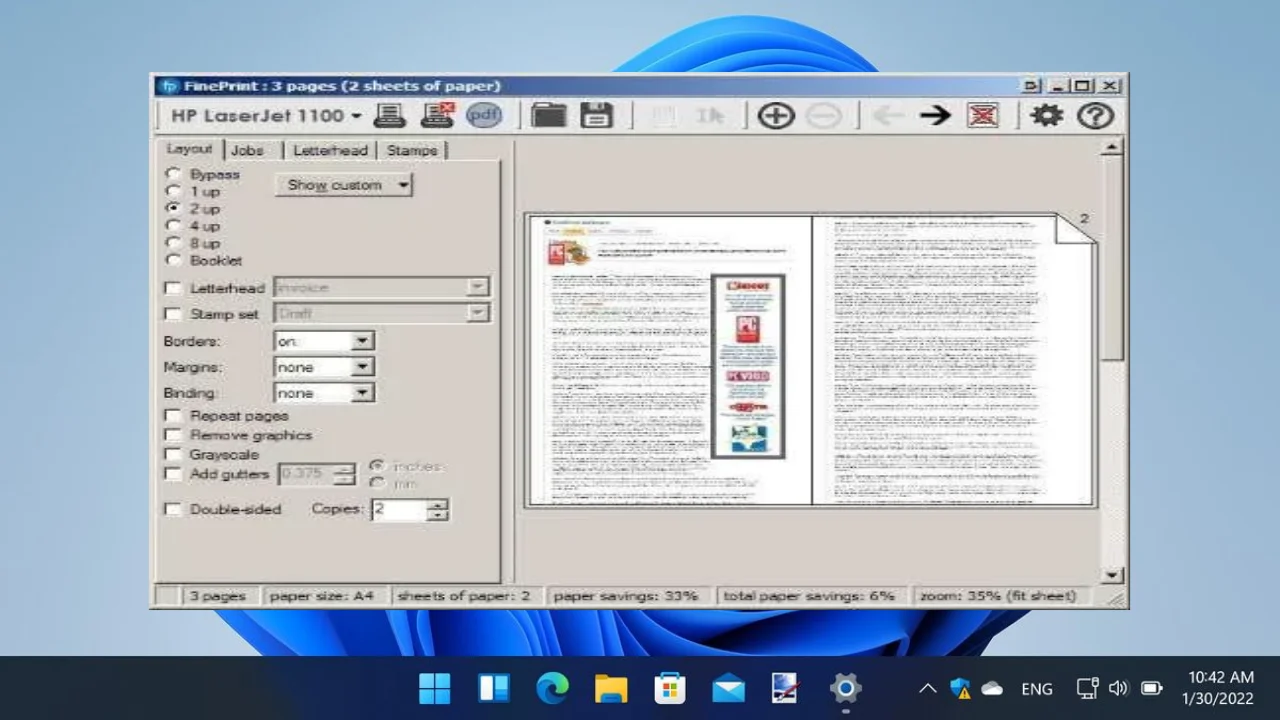Click the zoom in plus icon
This screenshot has width=1280, height=720.
click(x=775, y=116)
